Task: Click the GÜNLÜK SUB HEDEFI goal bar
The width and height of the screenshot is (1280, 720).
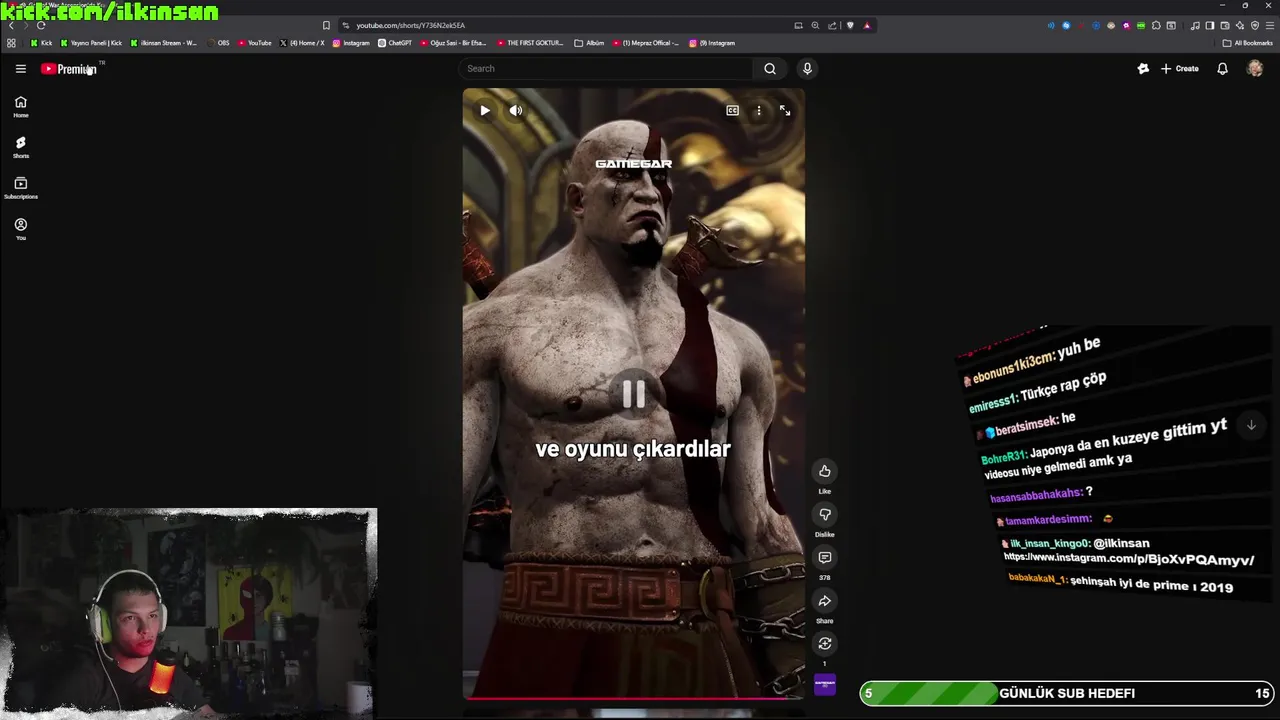Action: point(1066,693)
